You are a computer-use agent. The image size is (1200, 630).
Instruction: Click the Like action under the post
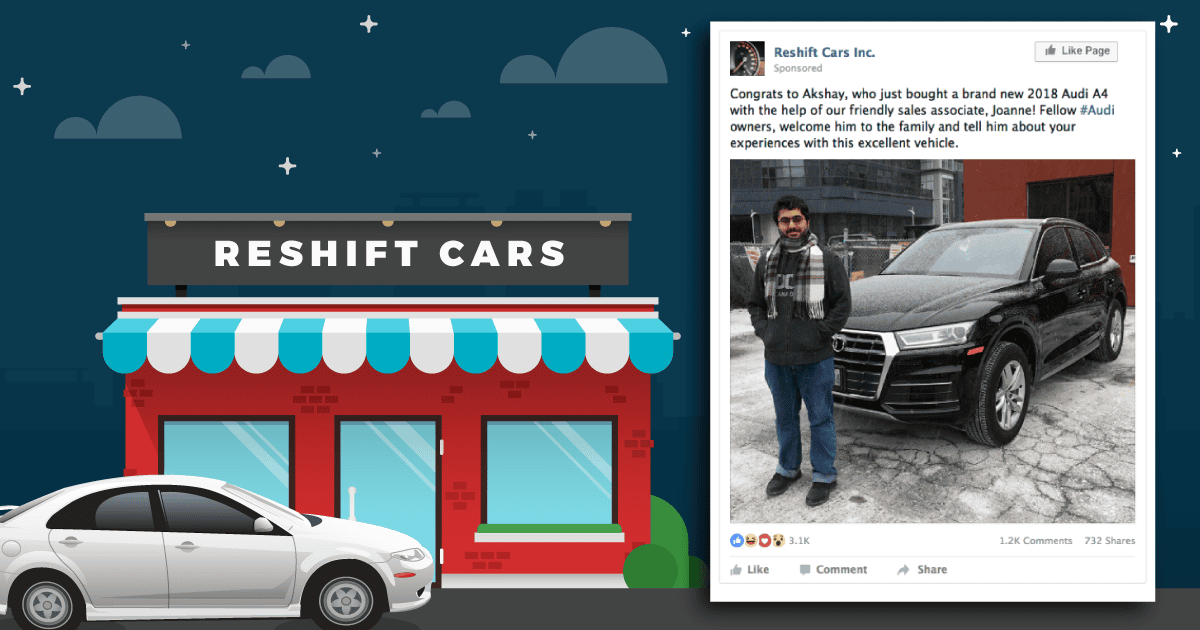[x=750, y=570]
